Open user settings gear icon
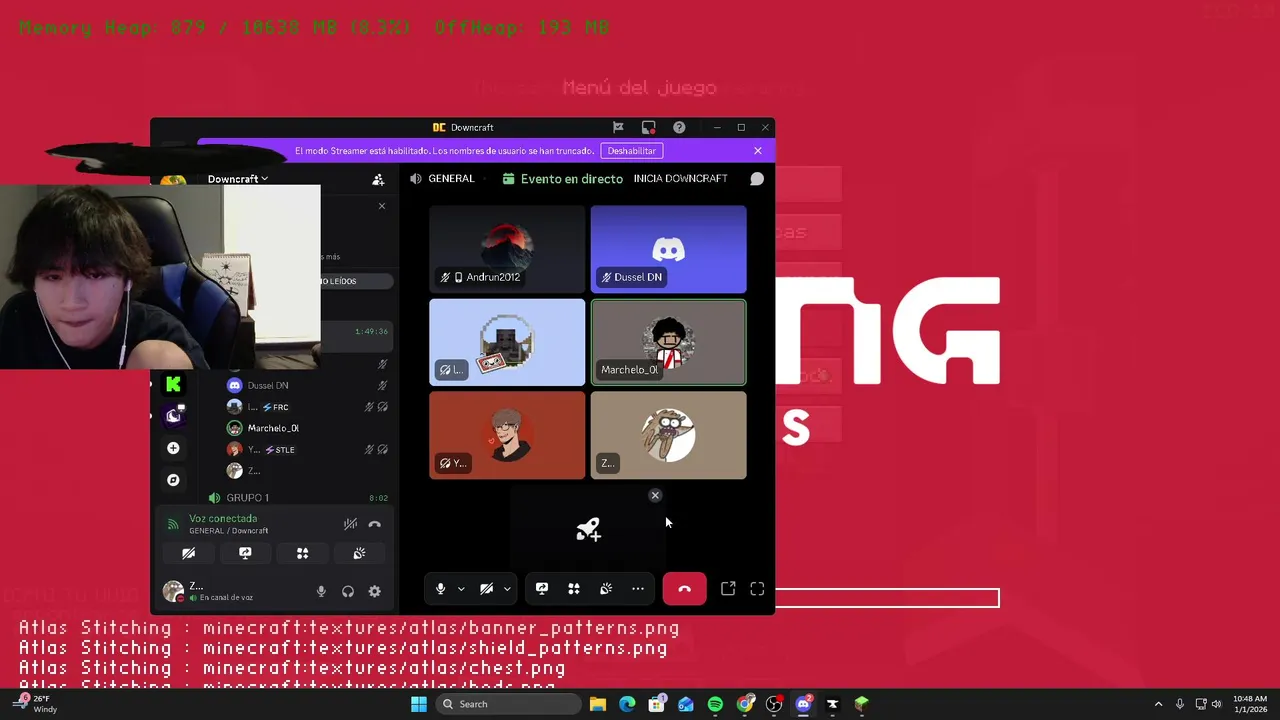Viewport: 1280px width, 720px height. point(374,591)
